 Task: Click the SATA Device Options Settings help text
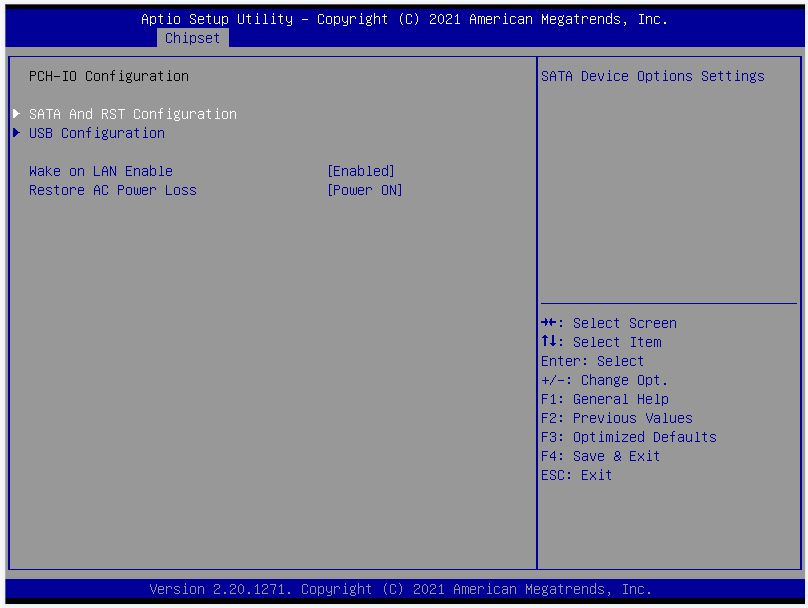click(x=652, y=76)
